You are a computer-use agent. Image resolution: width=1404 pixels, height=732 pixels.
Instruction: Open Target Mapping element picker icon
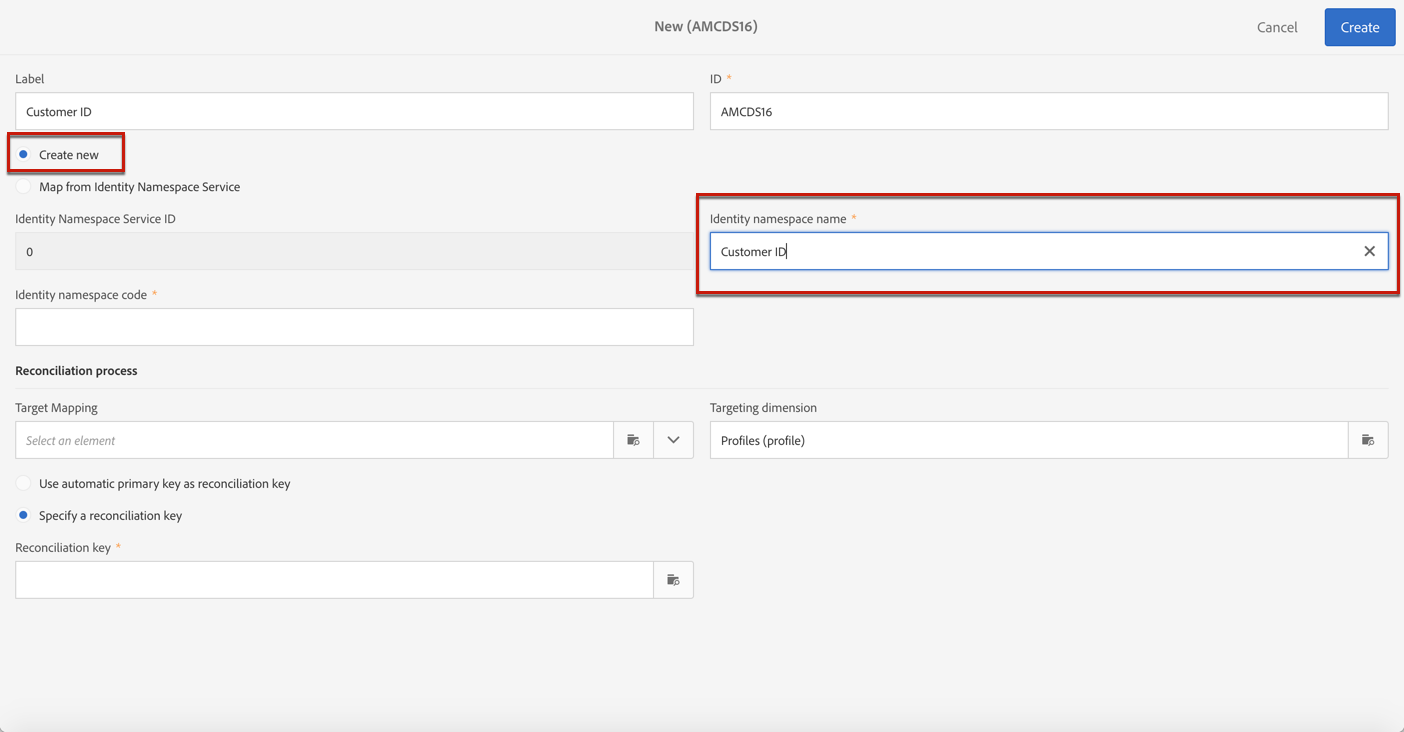(633, 440)
